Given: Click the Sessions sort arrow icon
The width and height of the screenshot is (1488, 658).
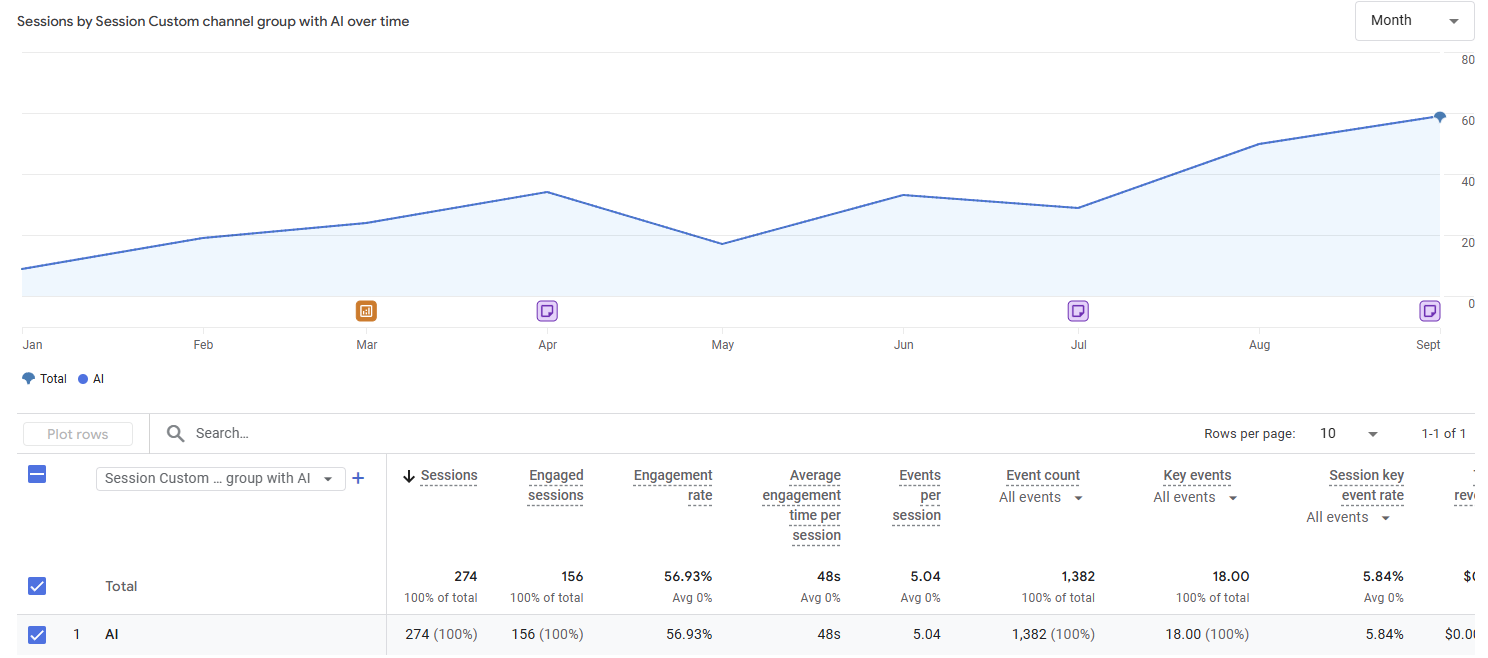Looking at the screenshot, I should 409,476.
